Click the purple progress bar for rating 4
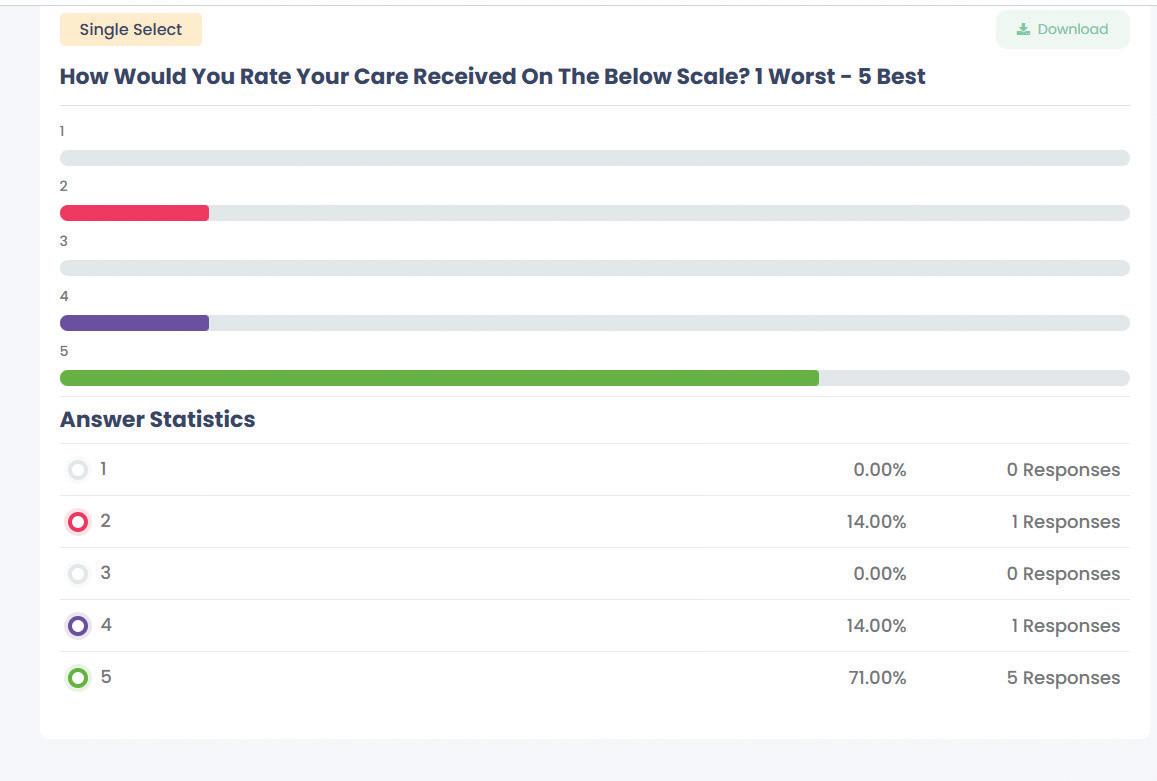This screenshot has height=781, width=1157. point(134,323)
